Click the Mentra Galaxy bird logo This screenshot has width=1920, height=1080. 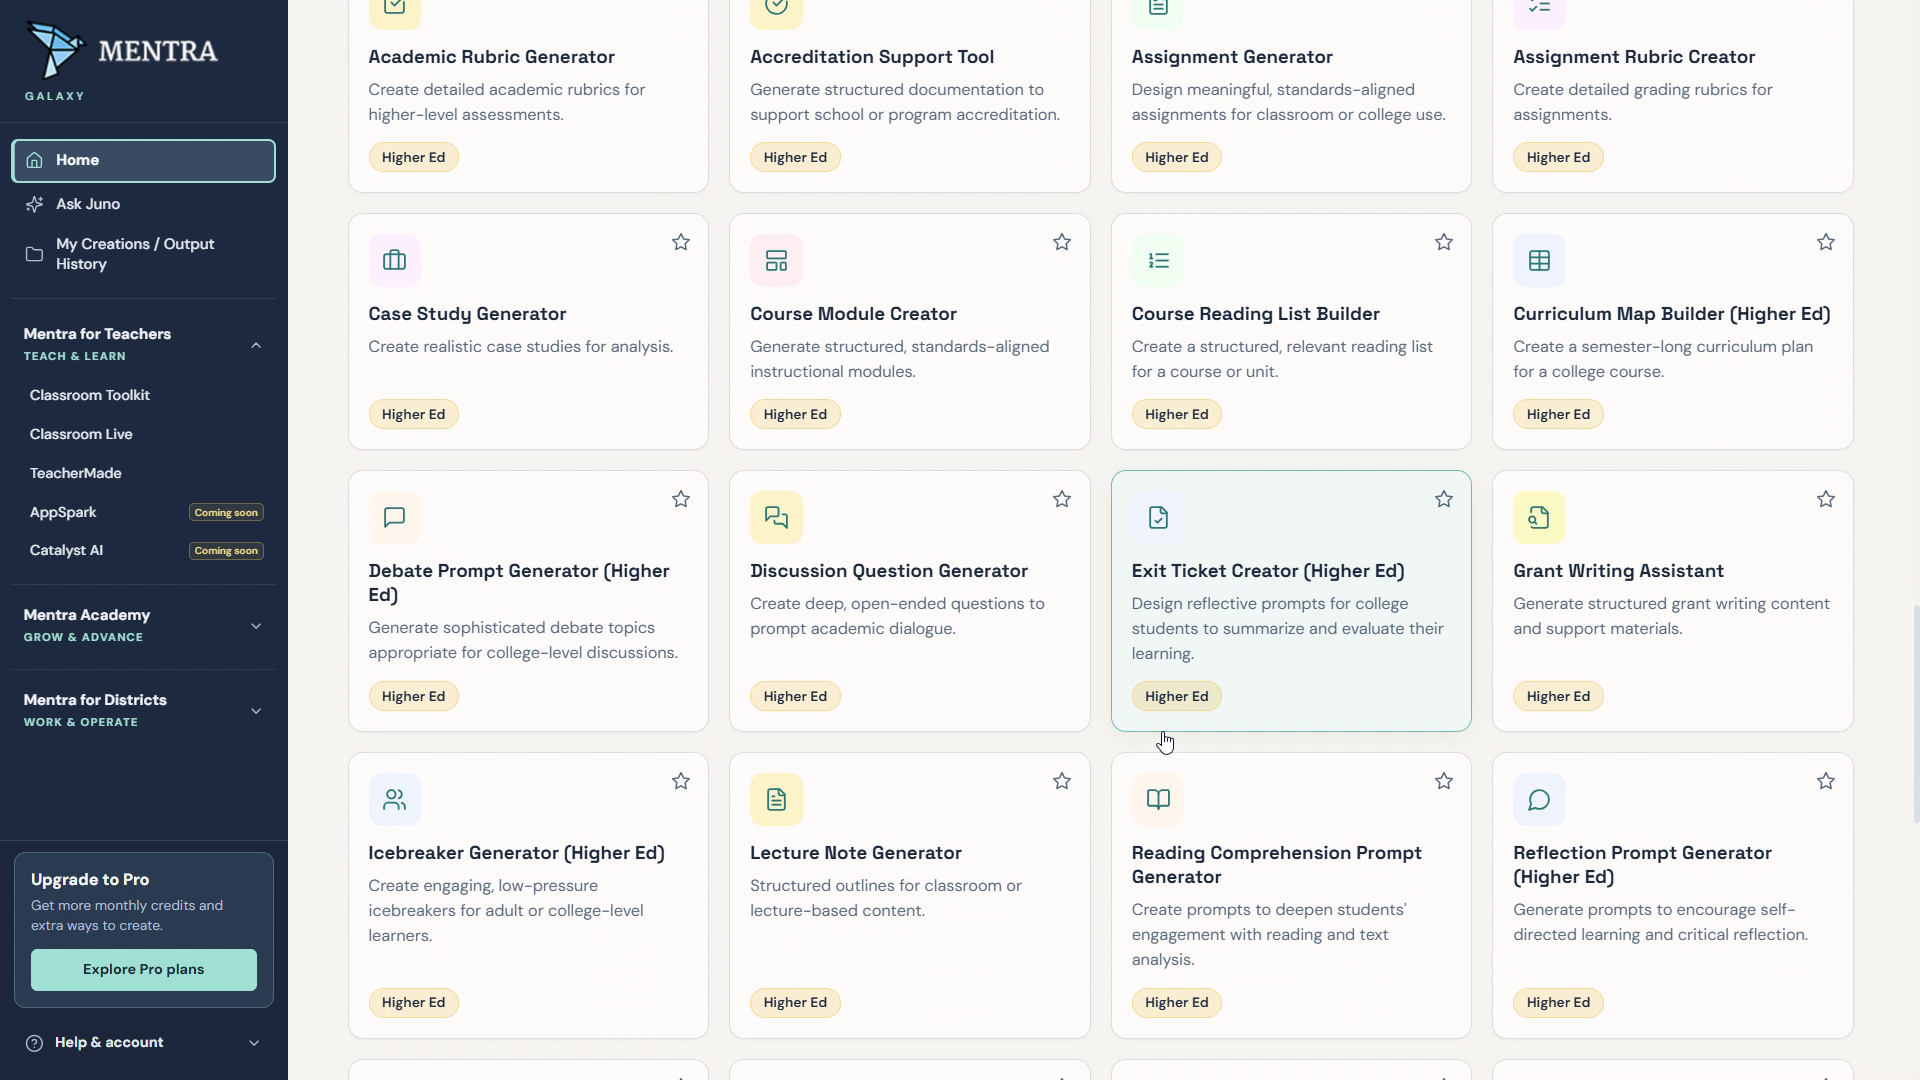55,50
